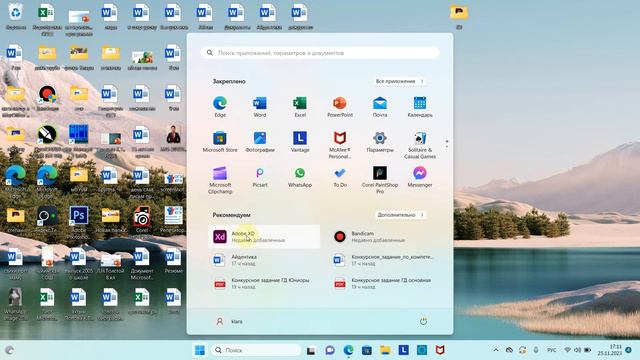640x360 pixels.
Task: Open recommended Bandicam app
Action: click(384, 237)
